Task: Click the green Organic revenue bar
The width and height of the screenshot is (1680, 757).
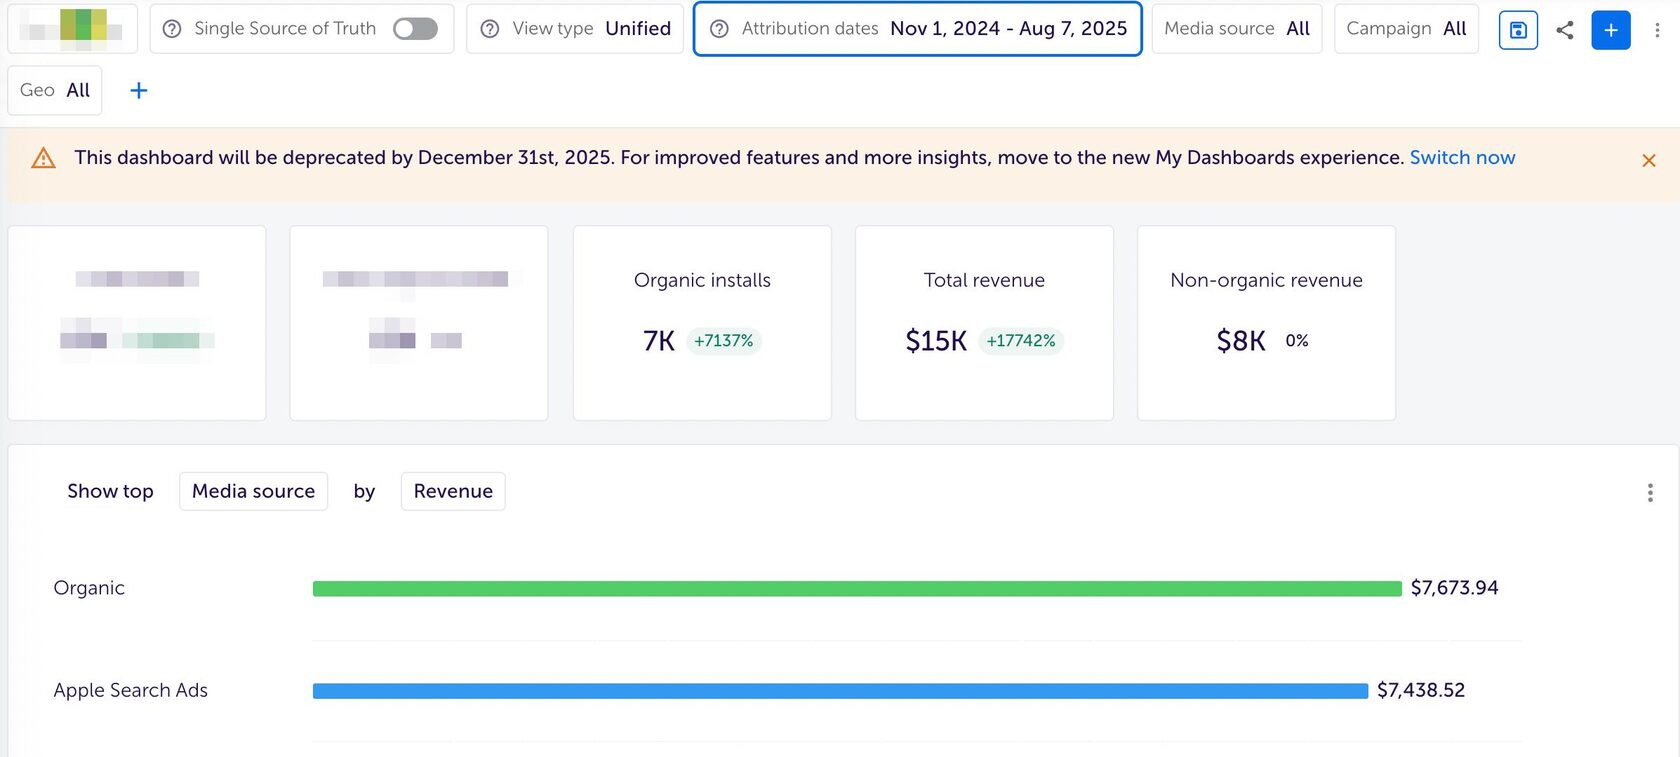Action: (x=856, y=589)
